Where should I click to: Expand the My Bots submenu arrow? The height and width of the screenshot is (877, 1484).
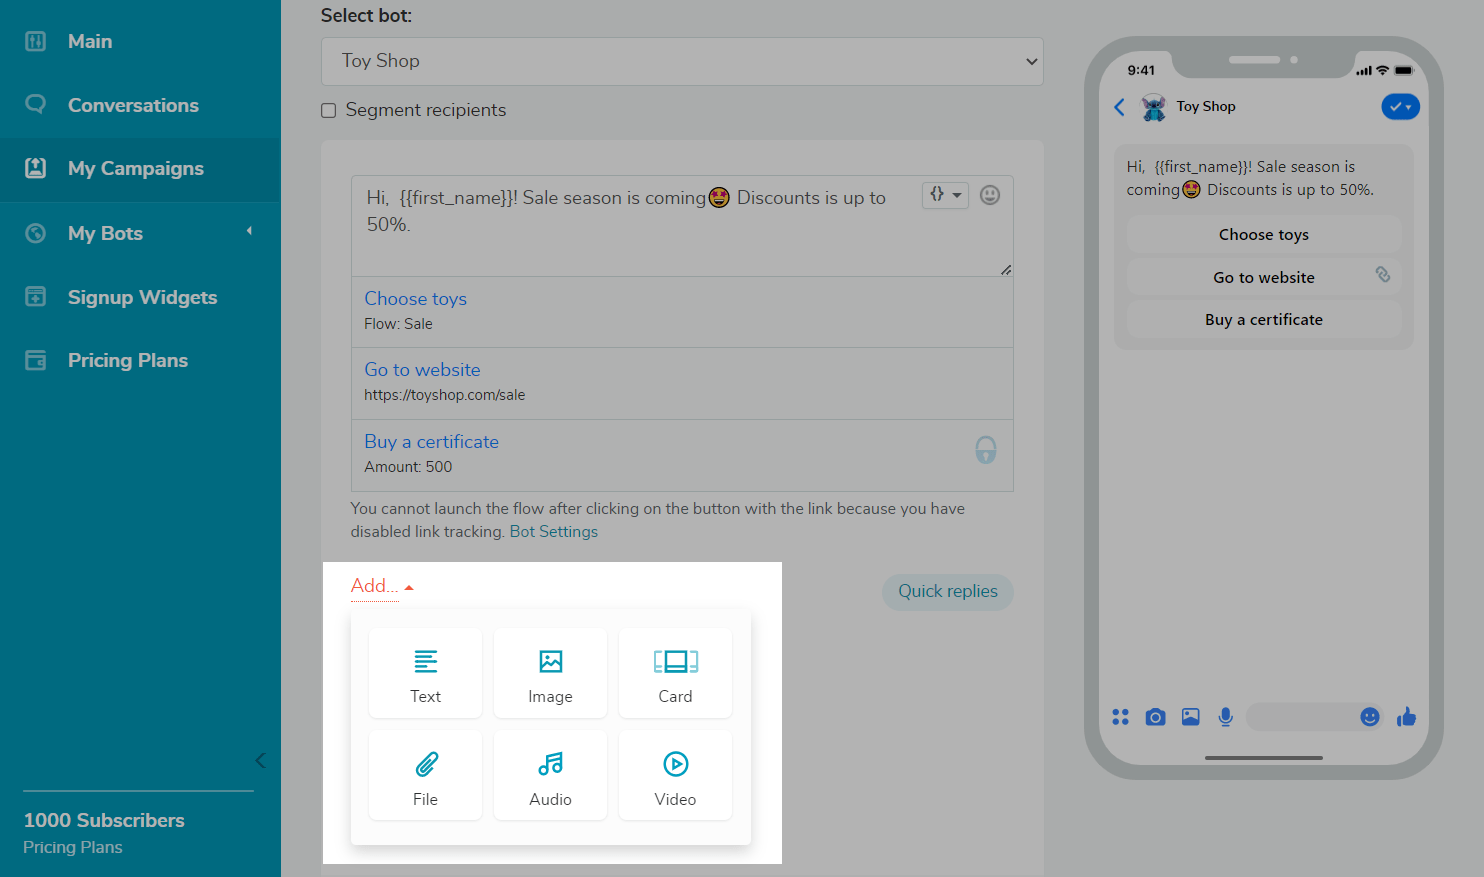(250, 232)
